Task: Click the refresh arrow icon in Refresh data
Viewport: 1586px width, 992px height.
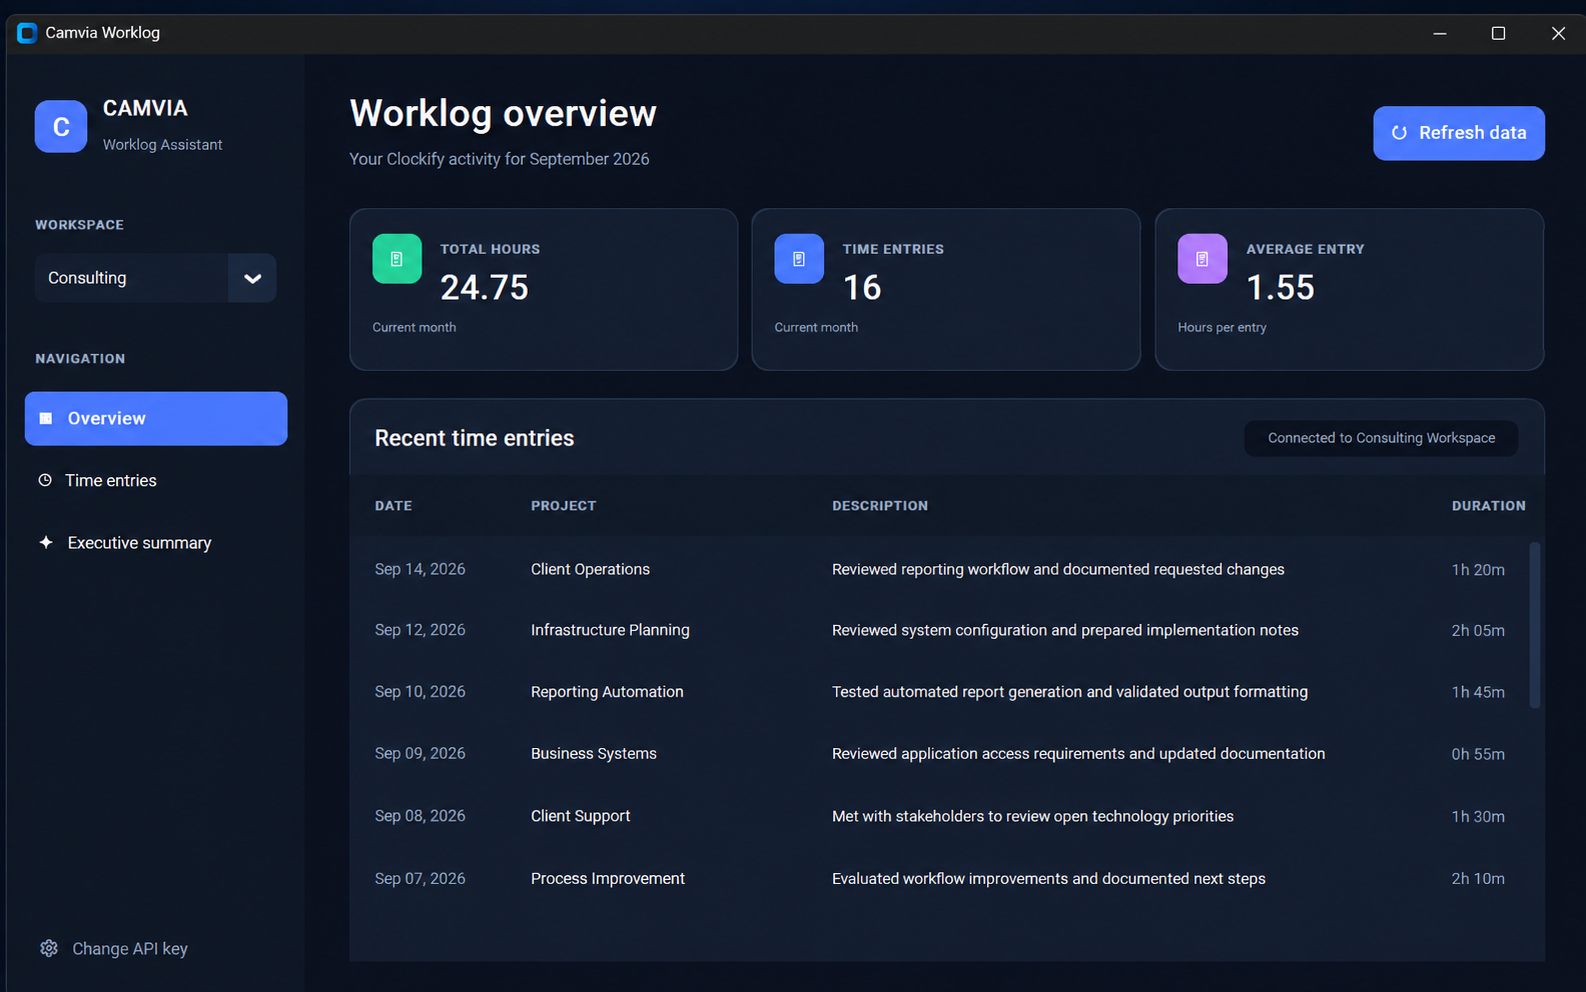Action: (1399, 133)
